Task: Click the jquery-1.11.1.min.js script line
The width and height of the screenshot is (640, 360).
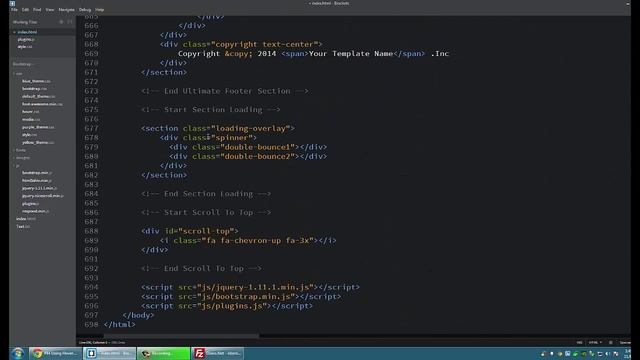Action: point(250,287)
